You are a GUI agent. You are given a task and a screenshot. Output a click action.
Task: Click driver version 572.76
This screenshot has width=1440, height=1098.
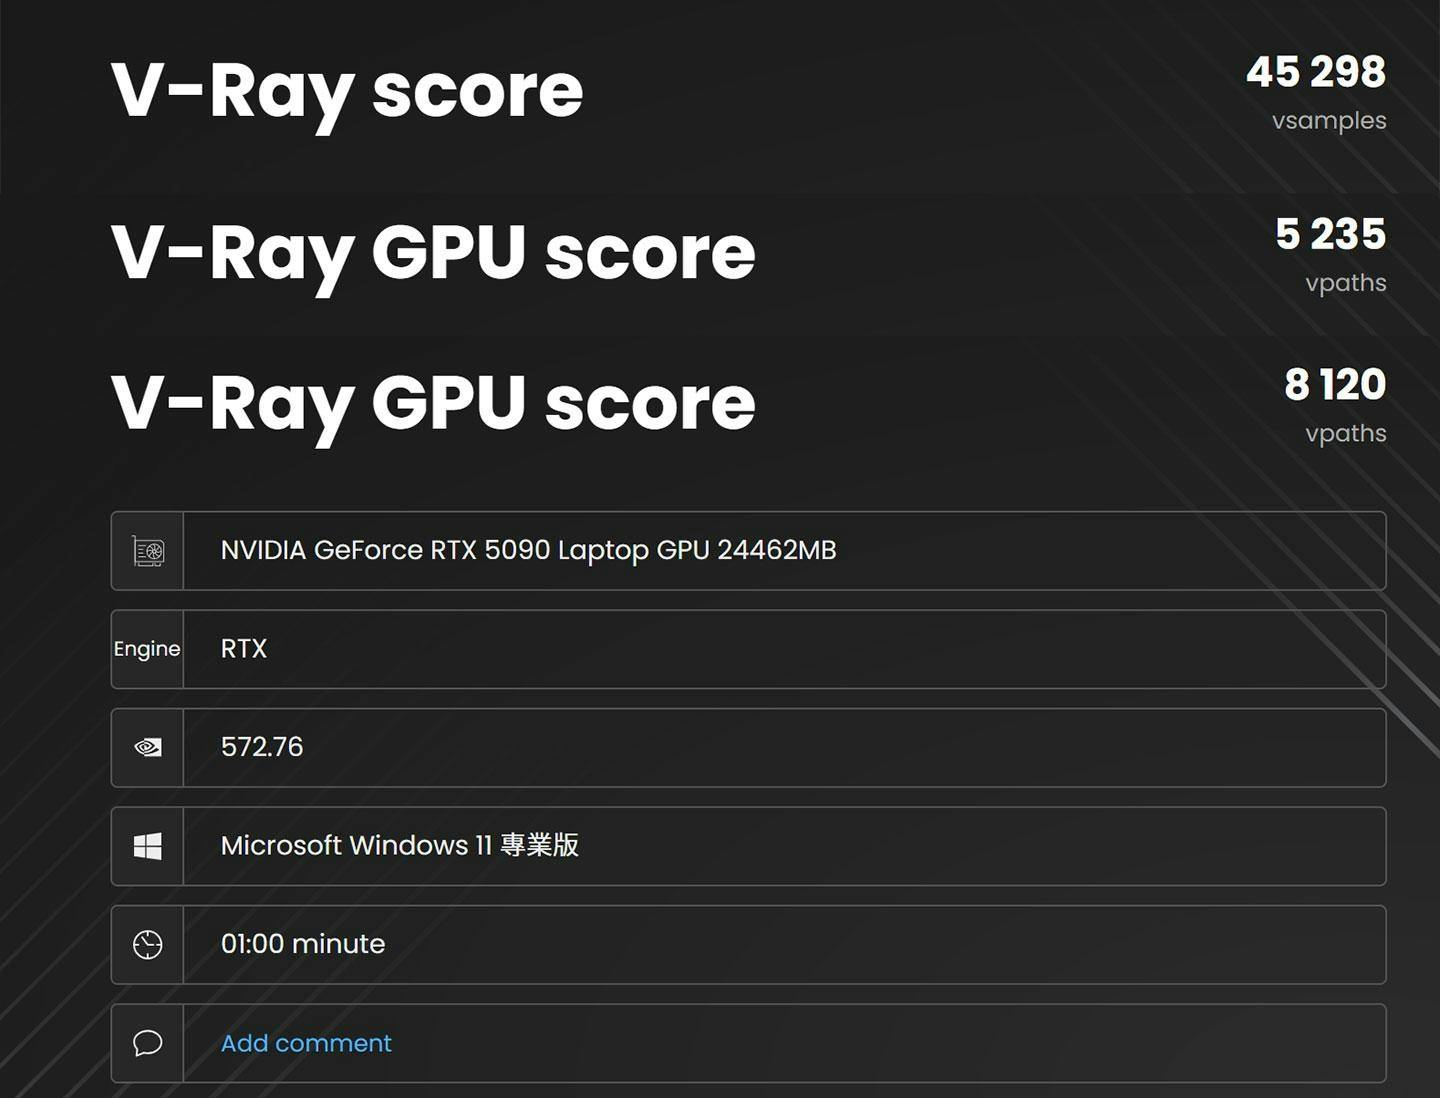tap(262, 747)
